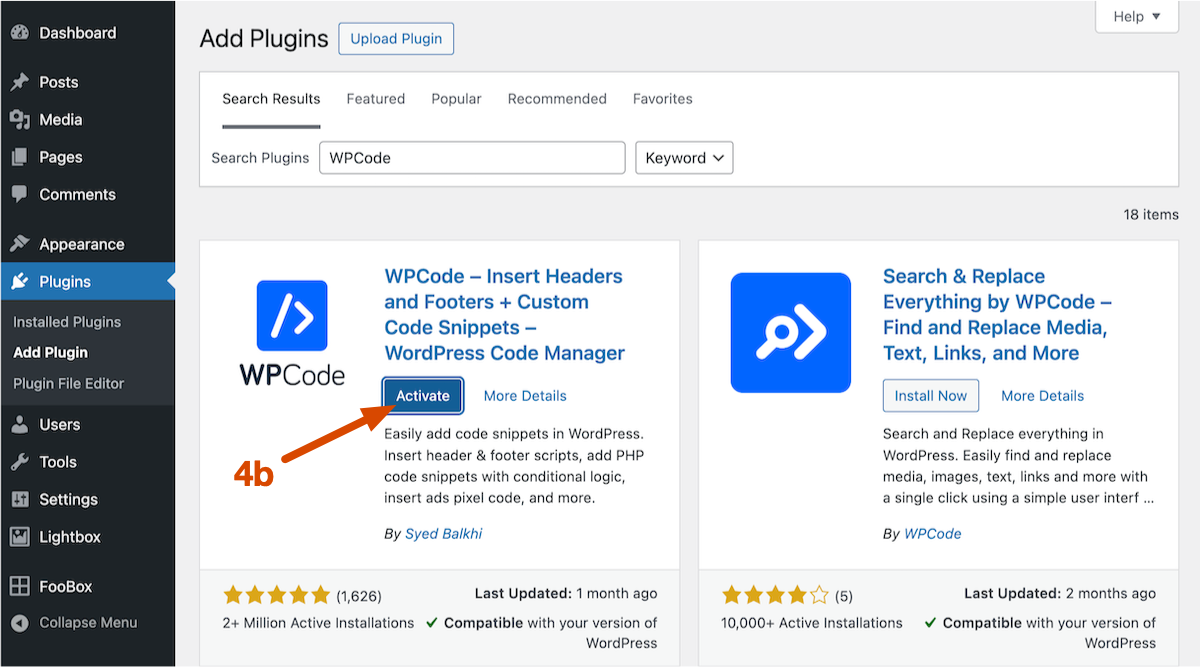This screenshot has height=667, width=1201.
Task: Click the Activate button for WPCode
Action: point(423,396)
